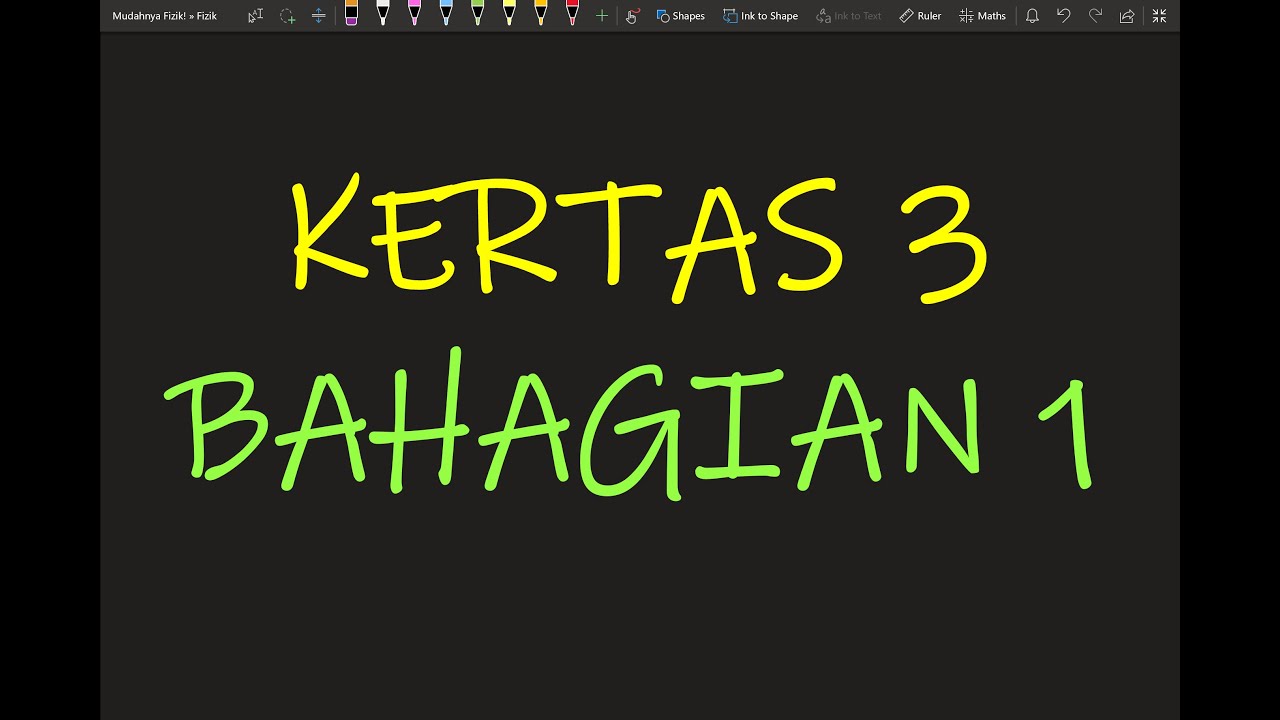Select the object or type text tool
This screenshot has height=720, width=1280.
point(255,15)
